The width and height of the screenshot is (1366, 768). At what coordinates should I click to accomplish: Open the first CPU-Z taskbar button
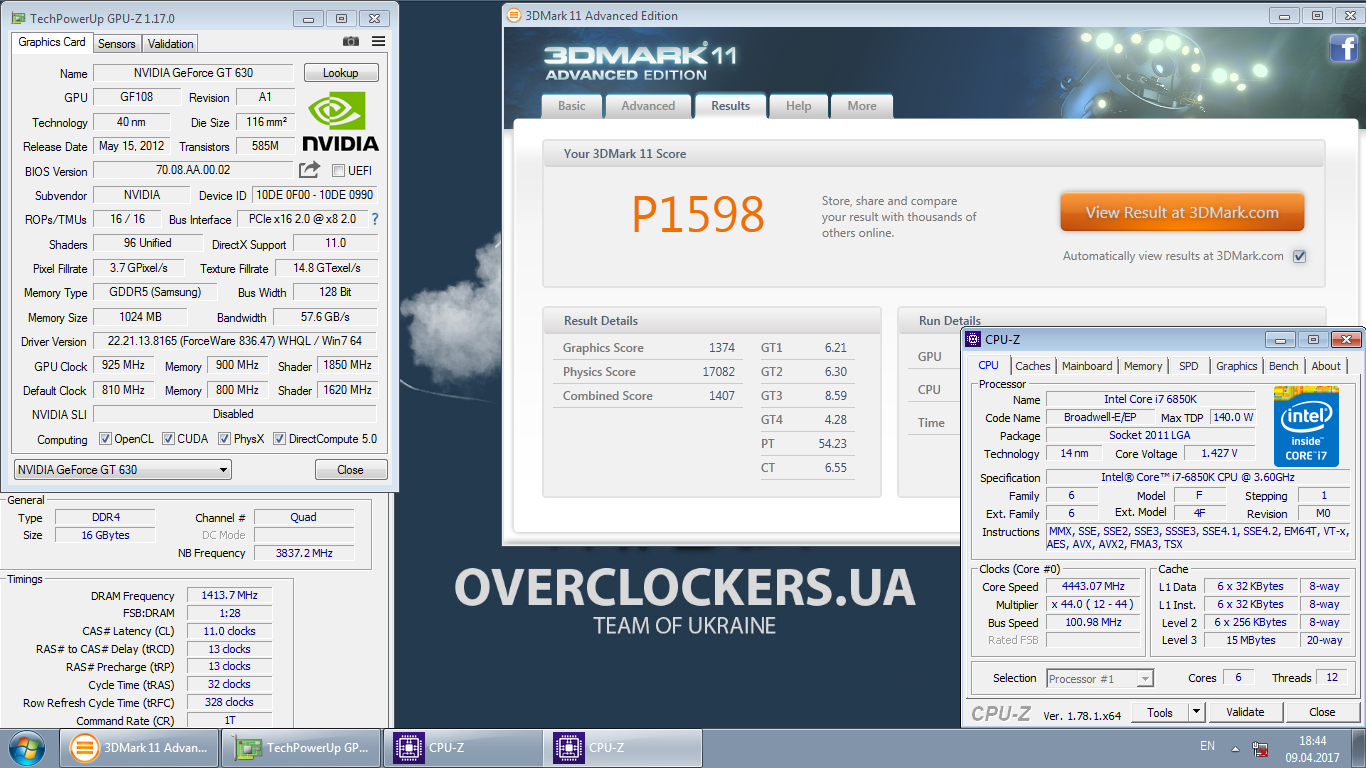(463, 748)
